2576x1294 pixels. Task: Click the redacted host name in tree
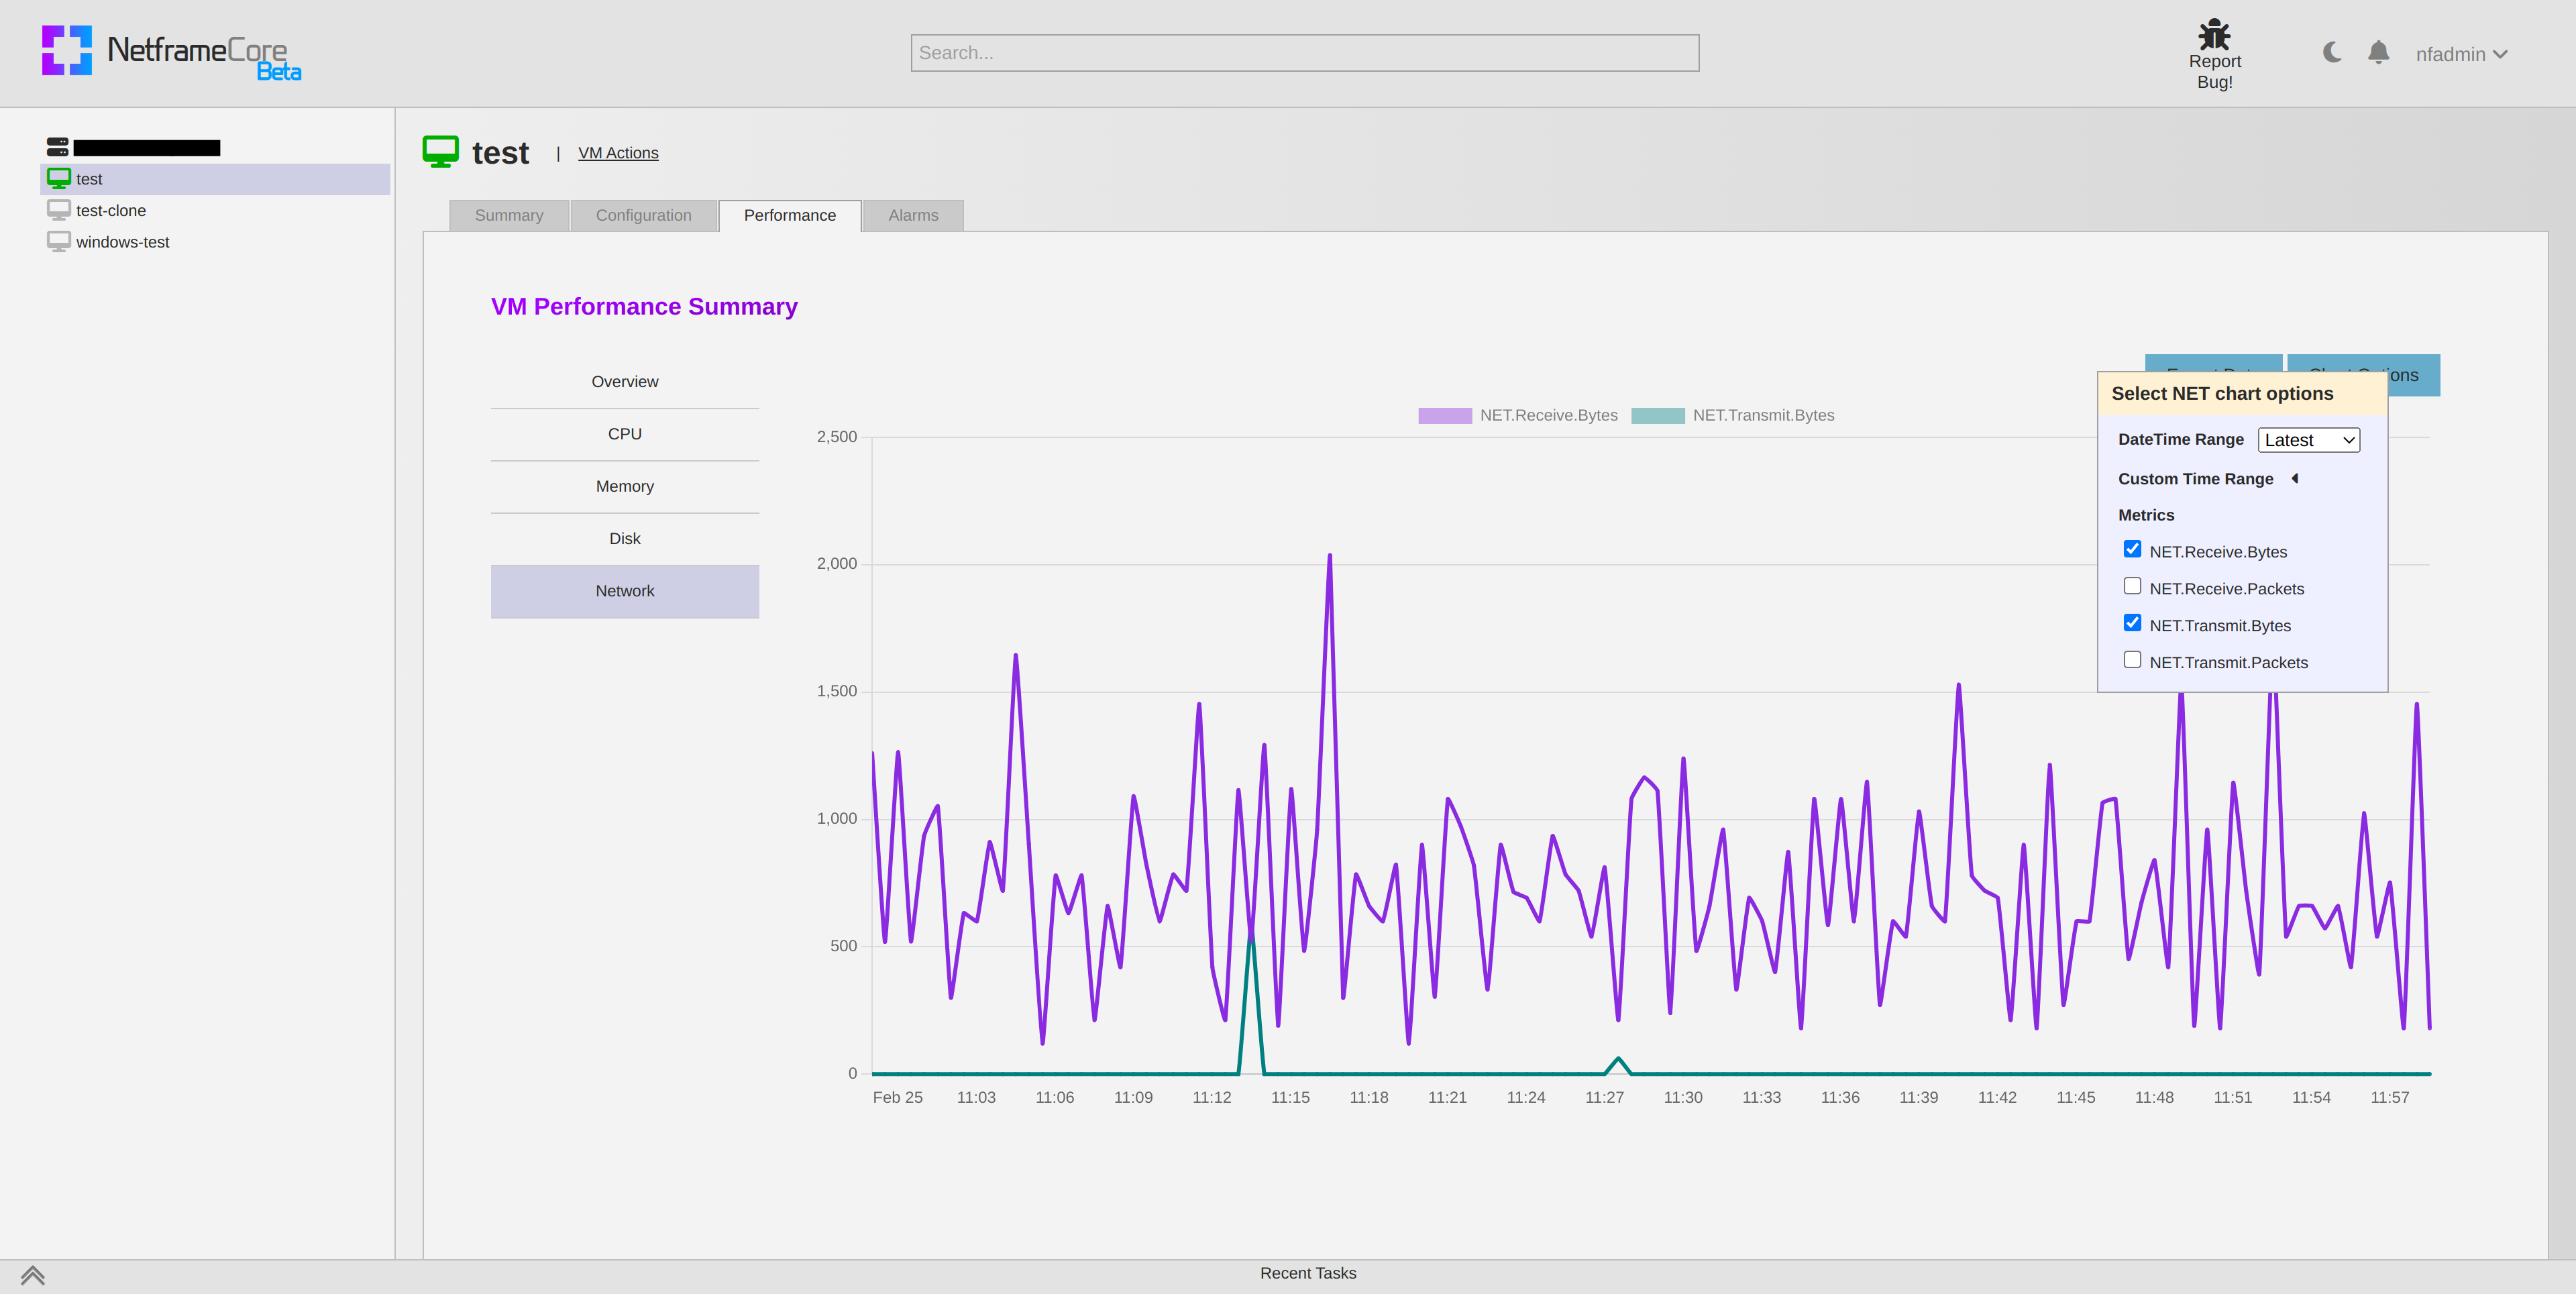click(146, 148)
